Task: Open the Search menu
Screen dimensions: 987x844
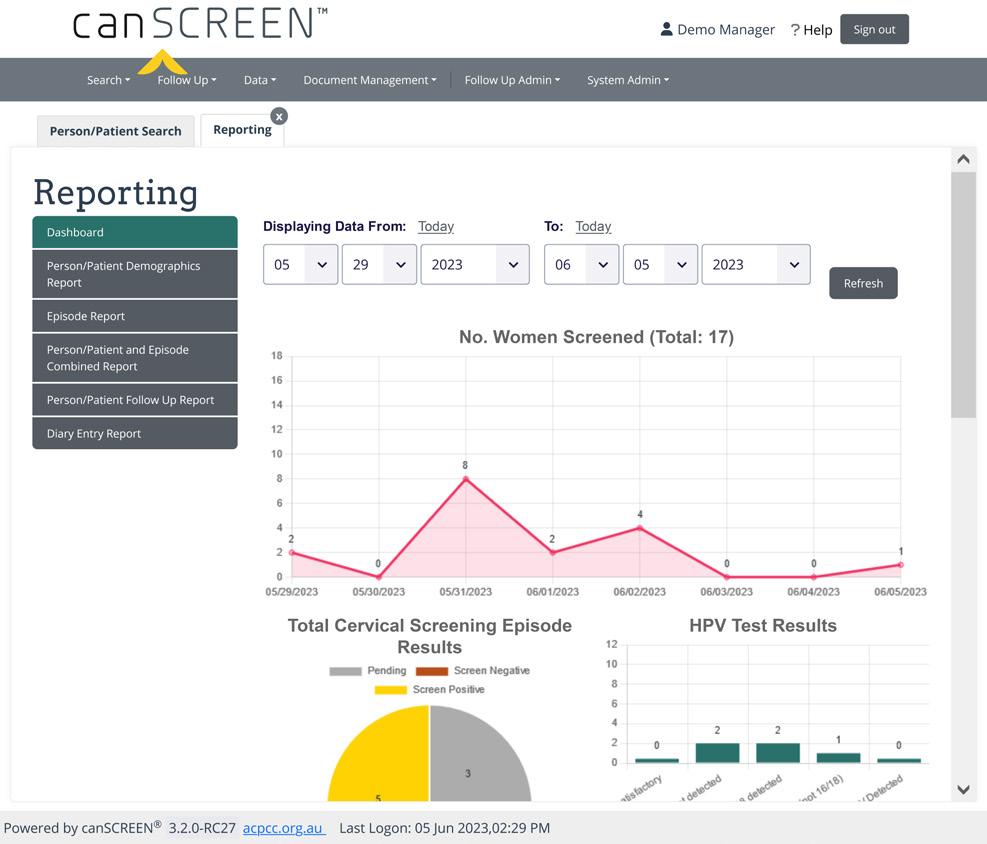Action: [x=107, y=80]
